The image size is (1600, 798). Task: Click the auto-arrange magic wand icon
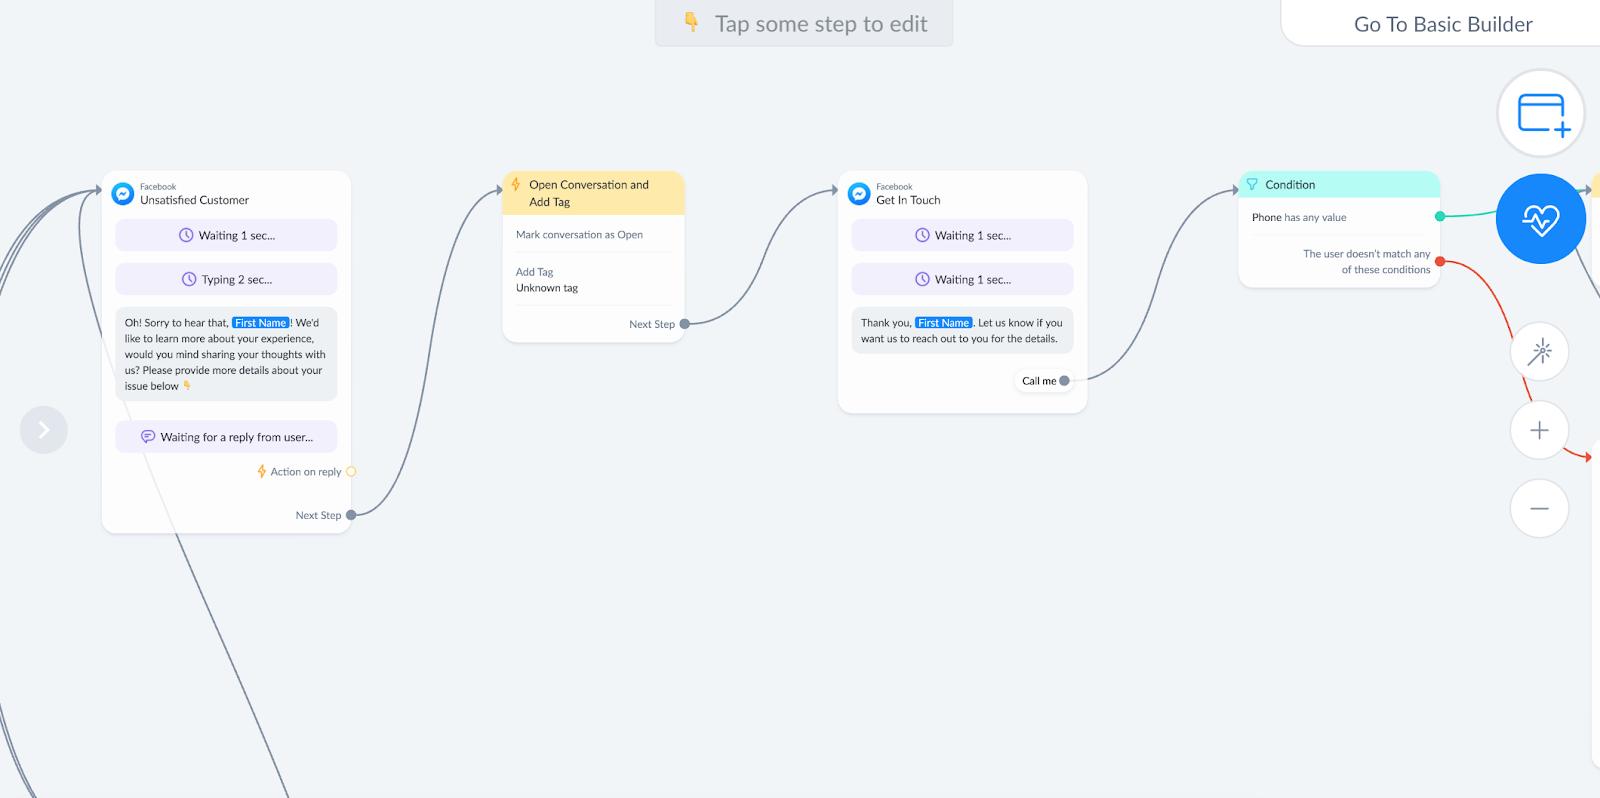point(1540,351)
